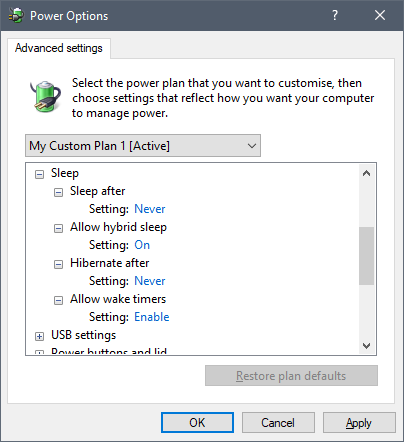Change the wake timers Enable value
This screenshot has height=442, width=404.
click(152, 317)
